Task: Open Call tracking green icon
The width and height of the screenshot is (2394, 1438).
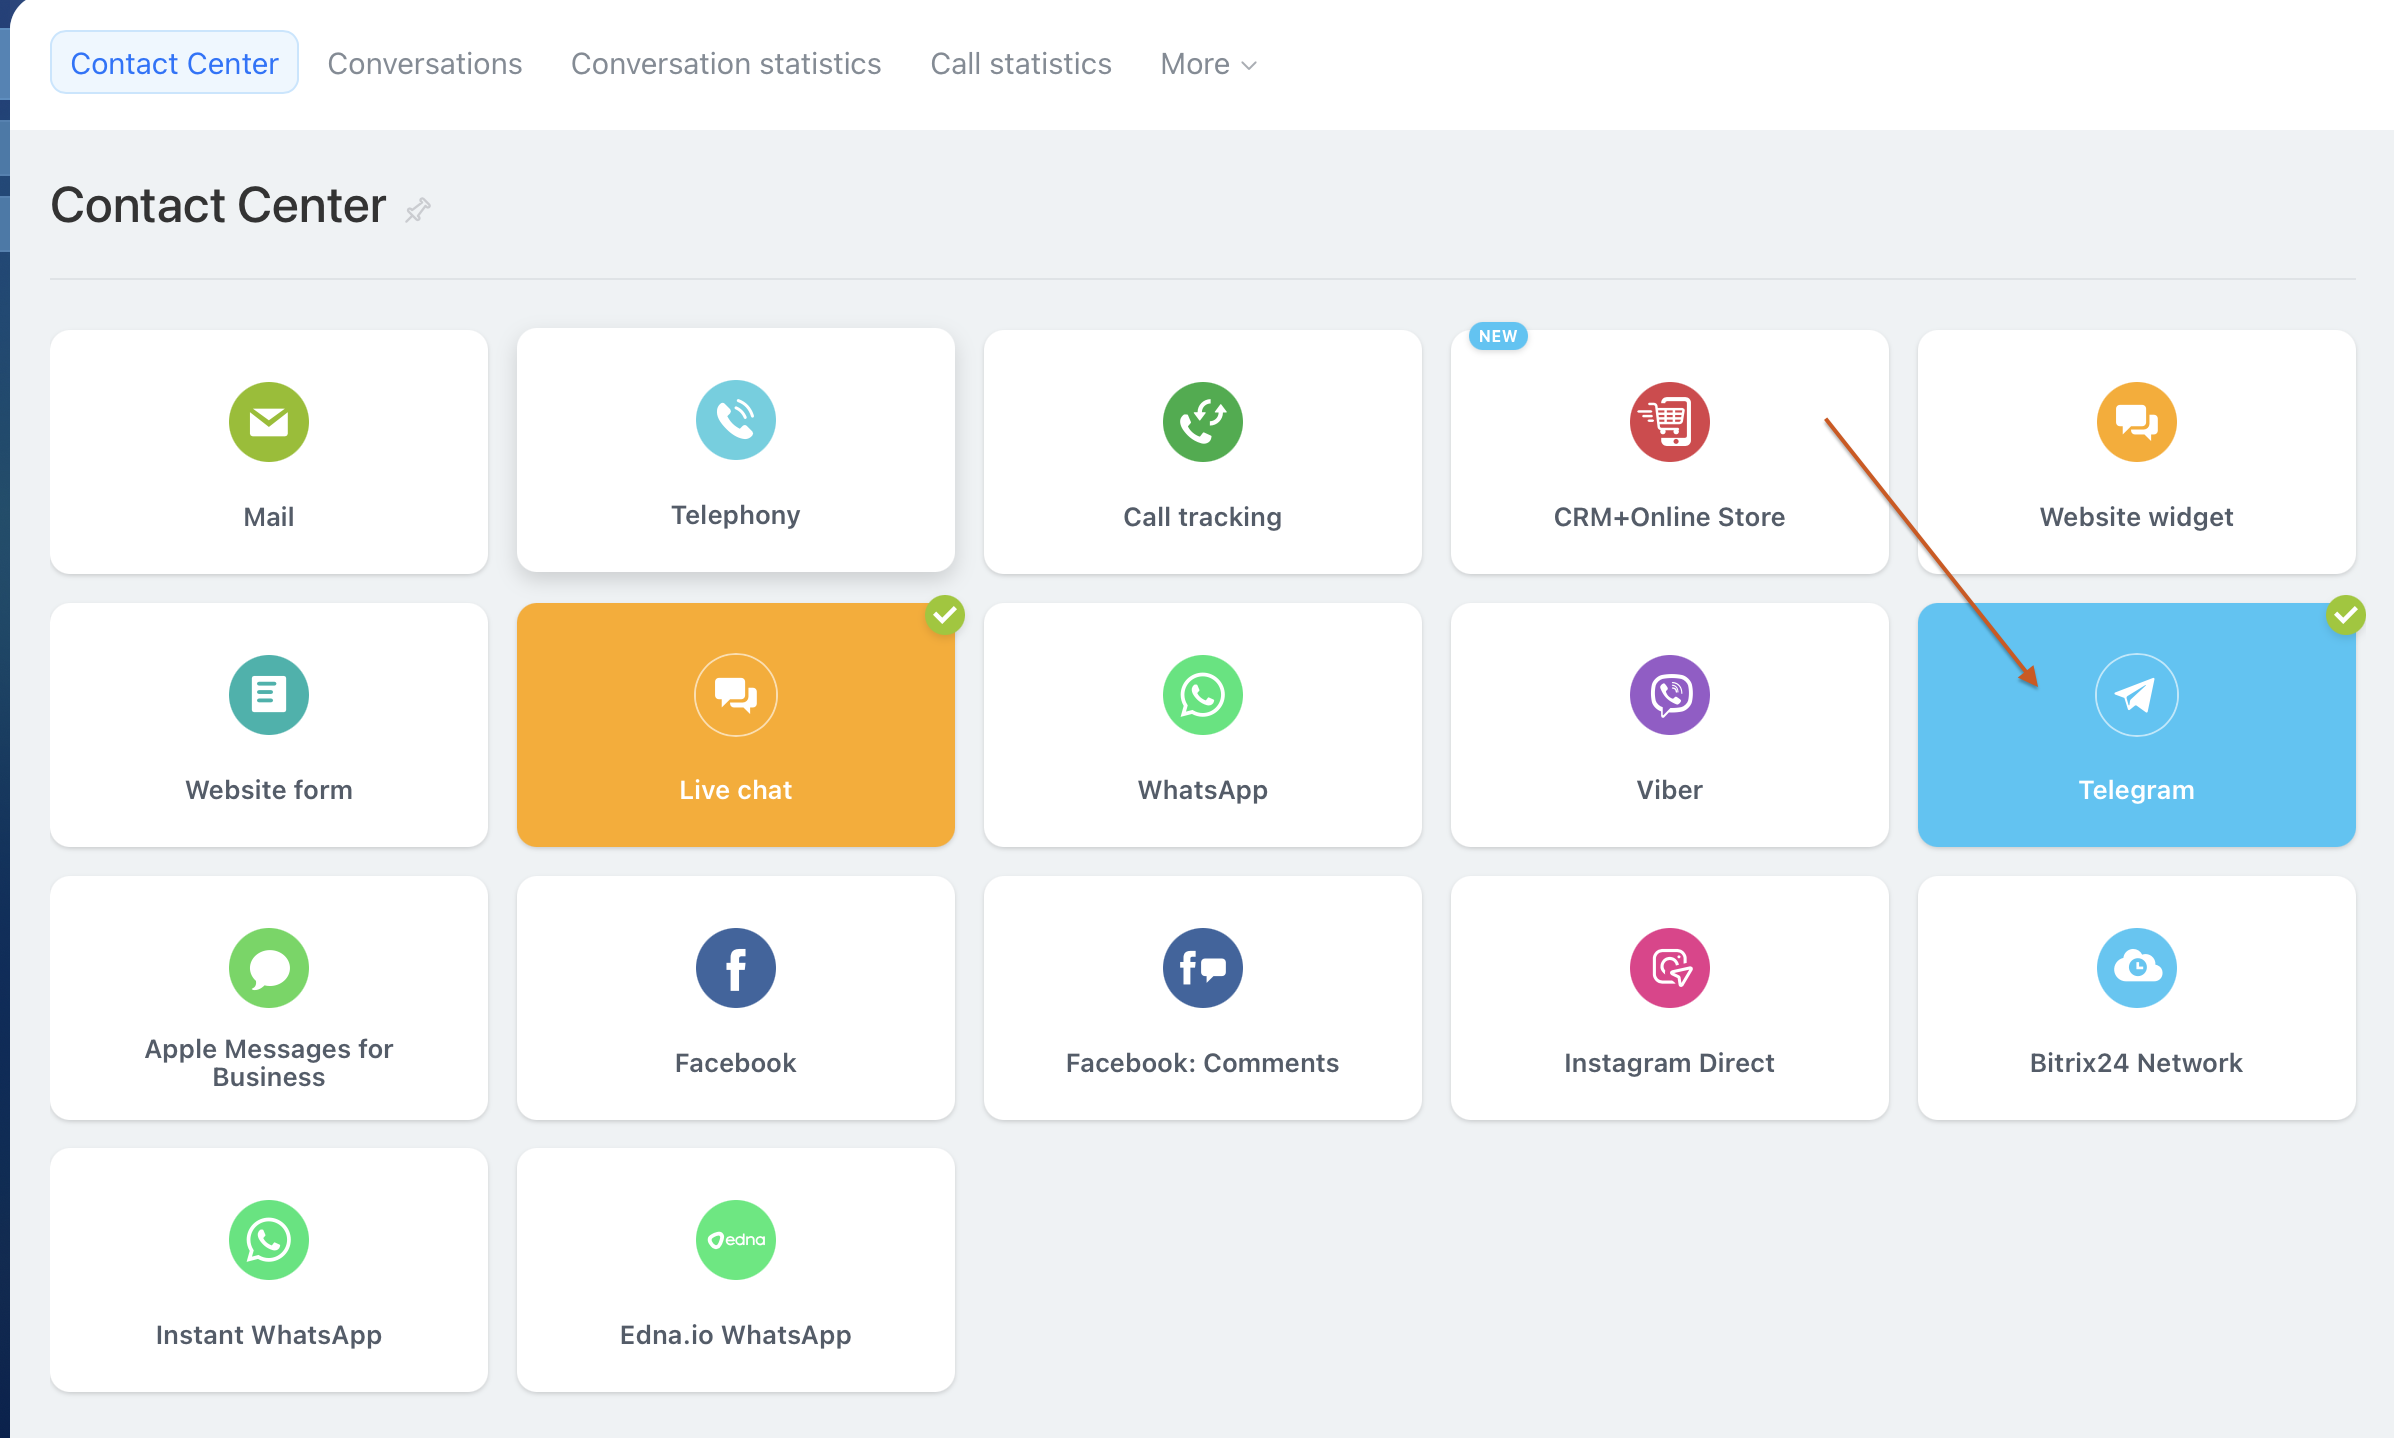Action: click(x=1202, y=422)
